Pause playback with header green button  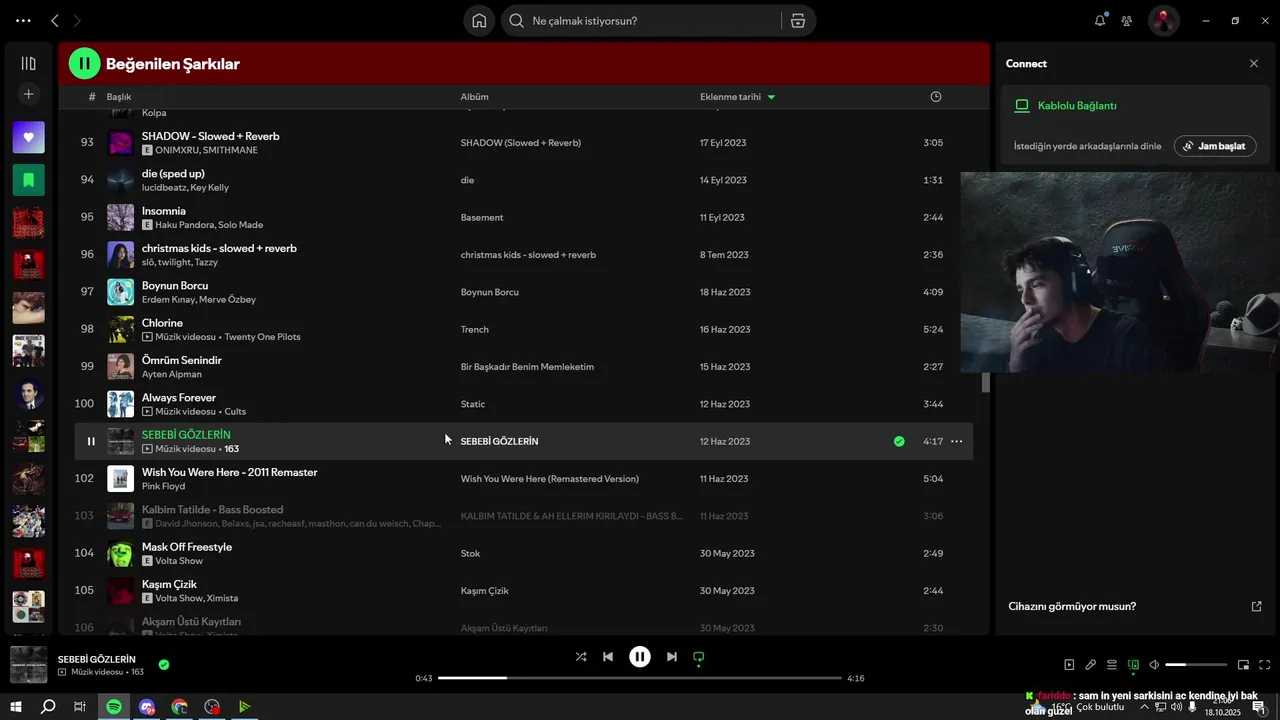84,63
